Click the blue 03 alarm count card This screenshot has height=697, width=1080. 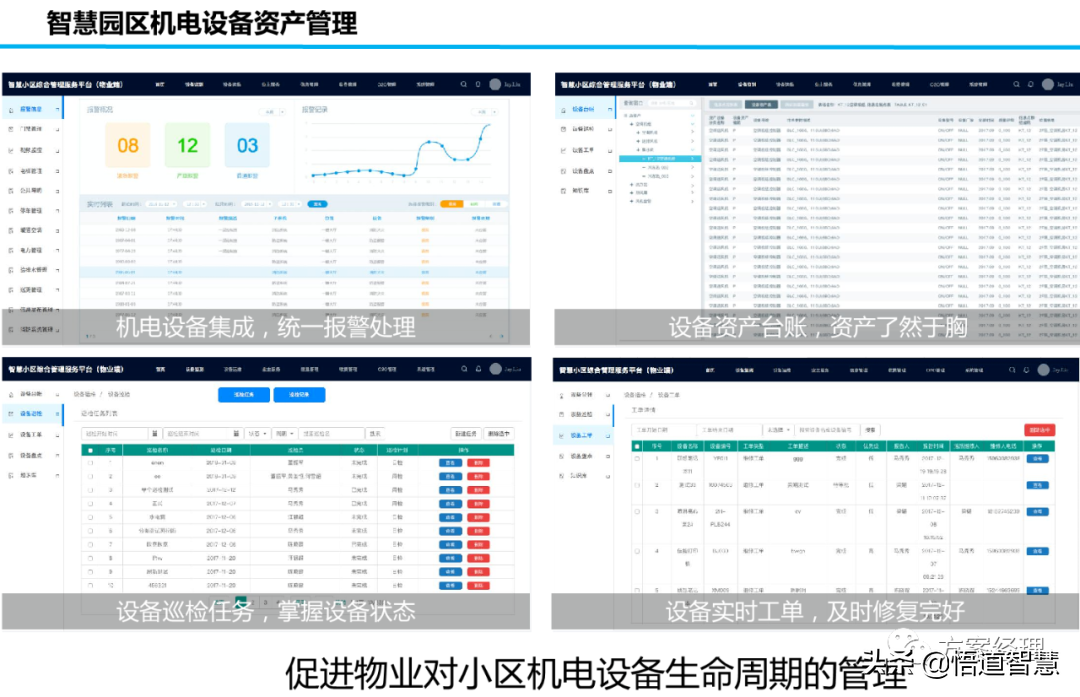tap(247, 145)
